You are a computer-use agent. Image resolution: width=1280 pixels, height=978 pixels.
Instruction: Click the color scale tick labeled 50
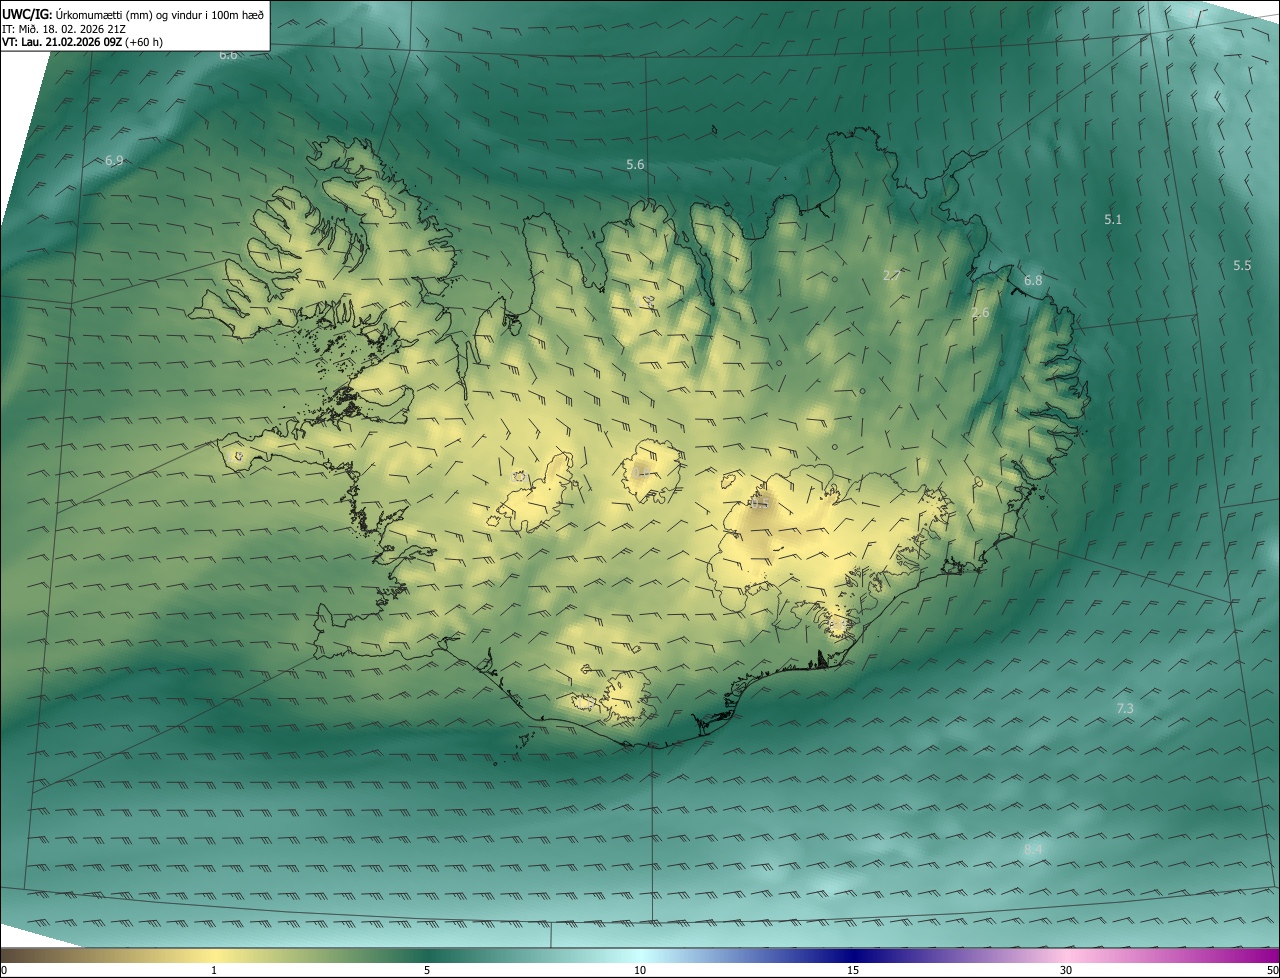point(1272,970)
